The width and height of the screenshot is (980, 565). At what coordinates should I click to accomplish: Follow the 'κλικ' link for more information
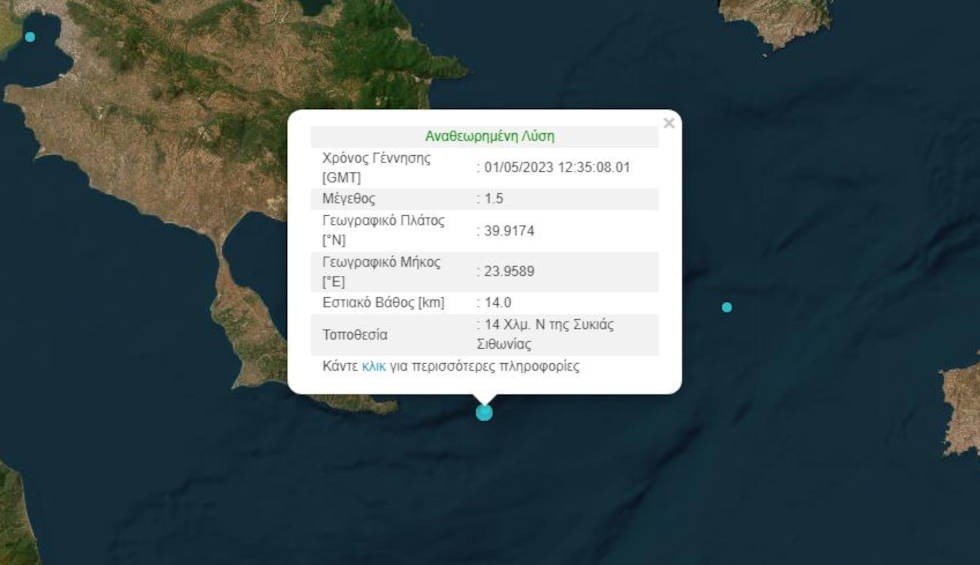pos(374,367)
